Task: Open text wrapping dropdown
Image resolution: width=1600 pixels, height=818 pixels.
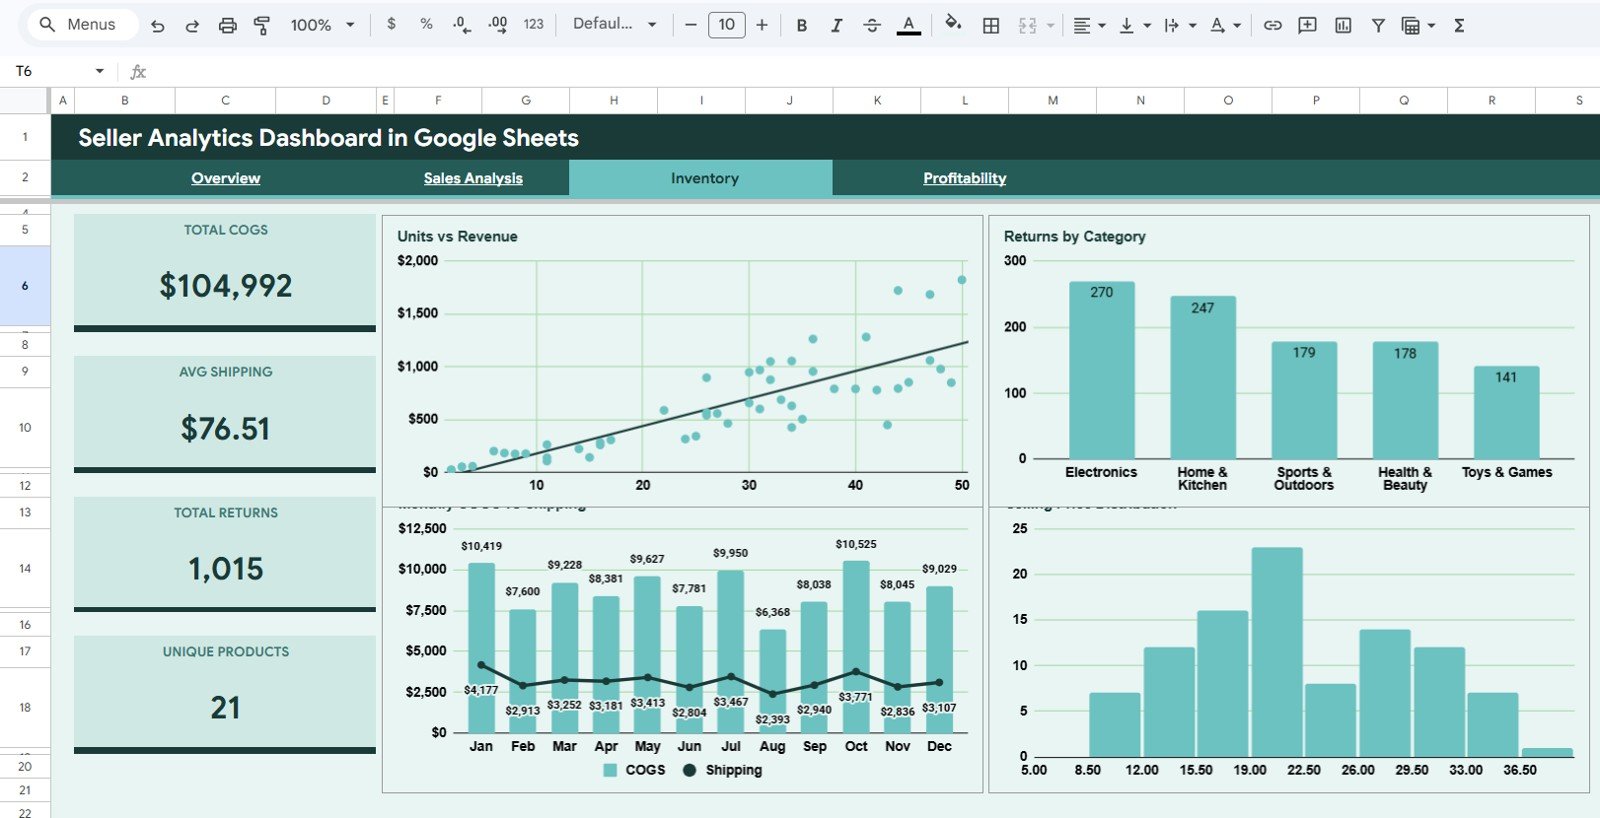Action: 1180,25
